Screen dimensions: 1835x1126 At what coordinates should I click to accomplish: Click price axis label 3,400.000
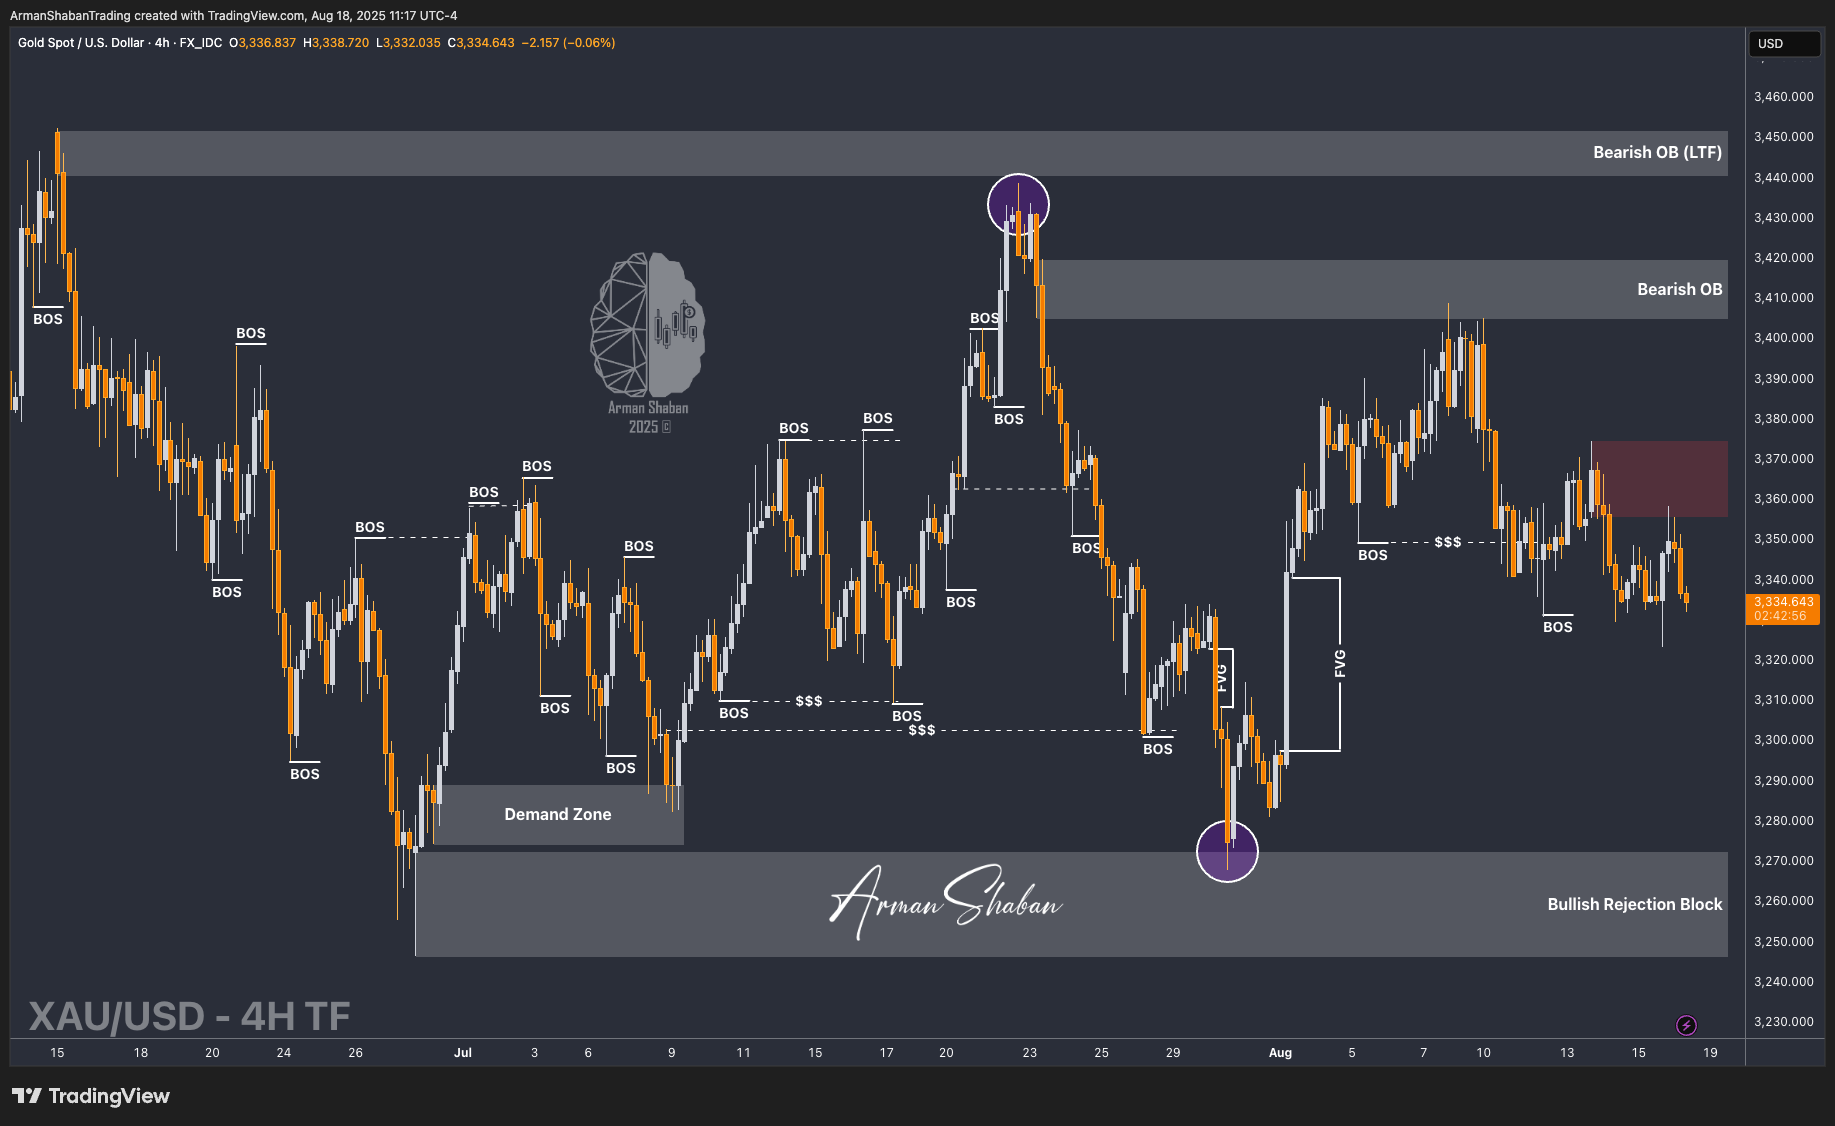[x=1783, y=338]
